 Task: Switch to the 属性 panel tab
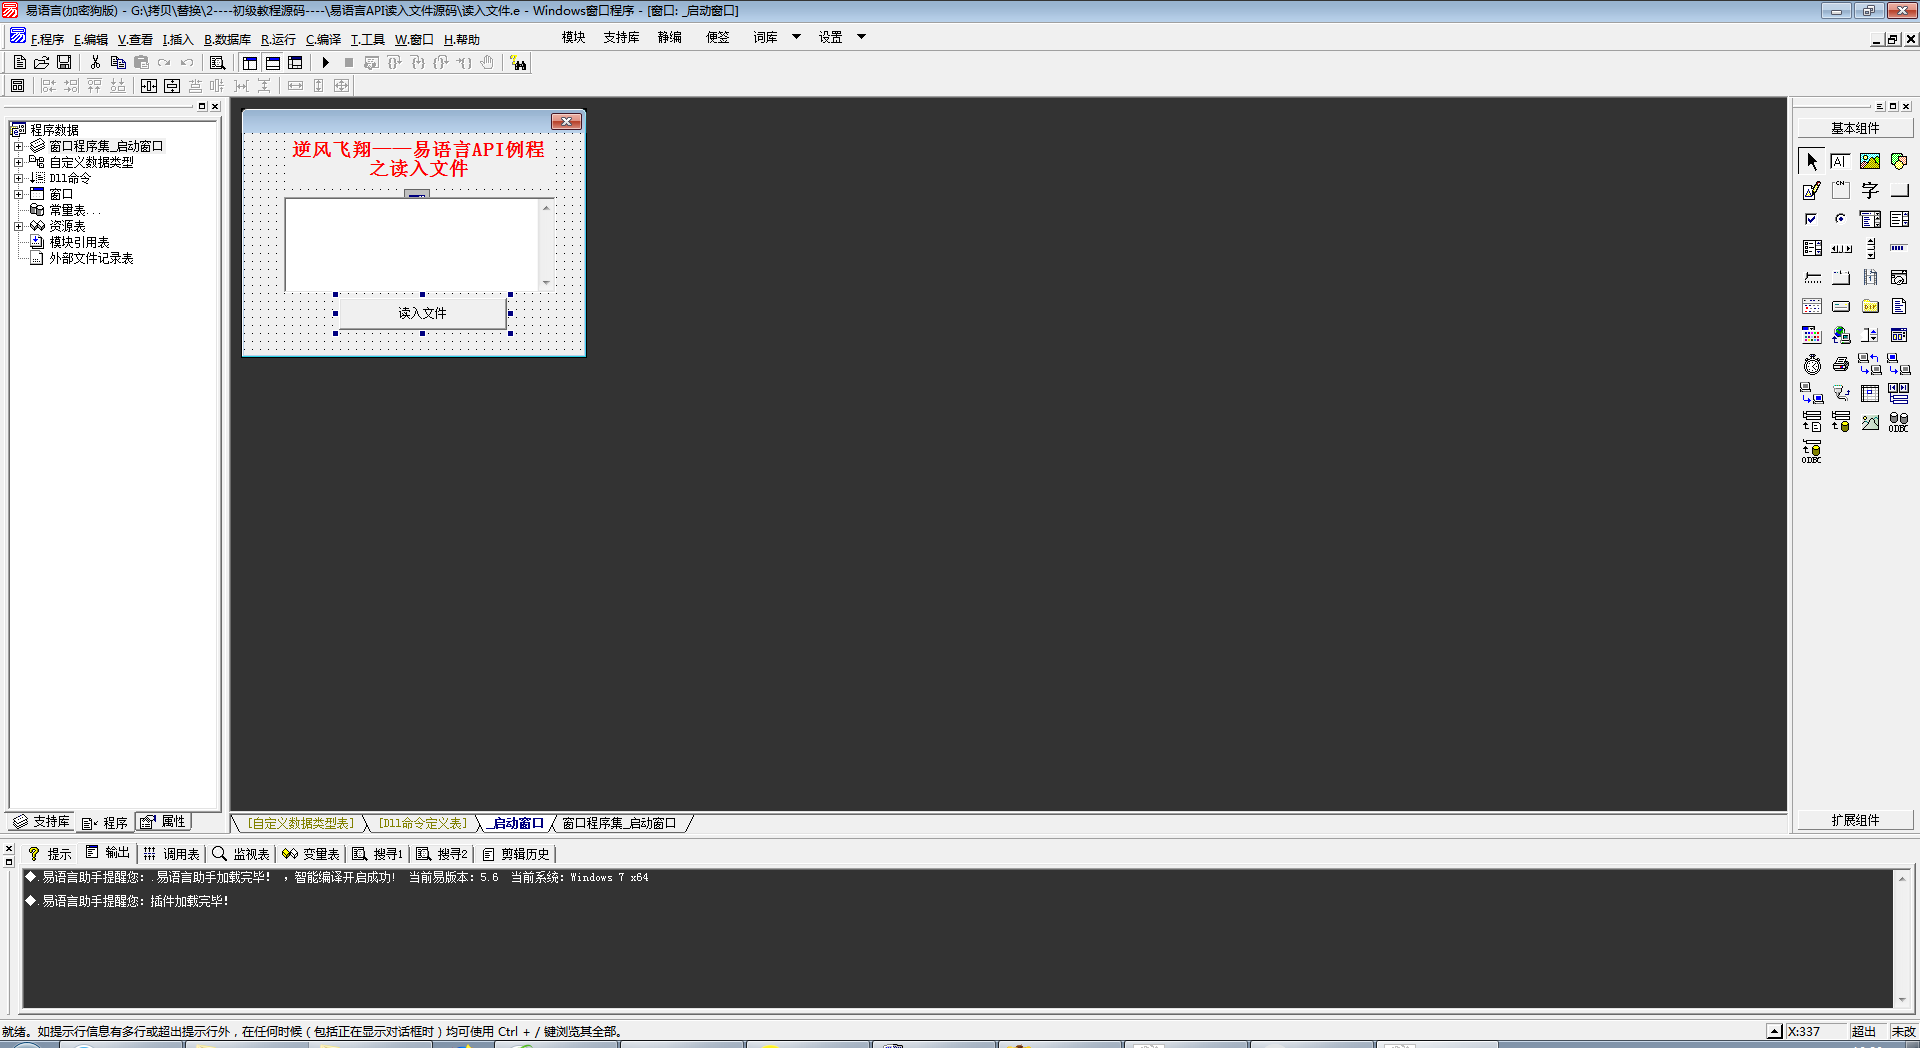pos(163,822)
